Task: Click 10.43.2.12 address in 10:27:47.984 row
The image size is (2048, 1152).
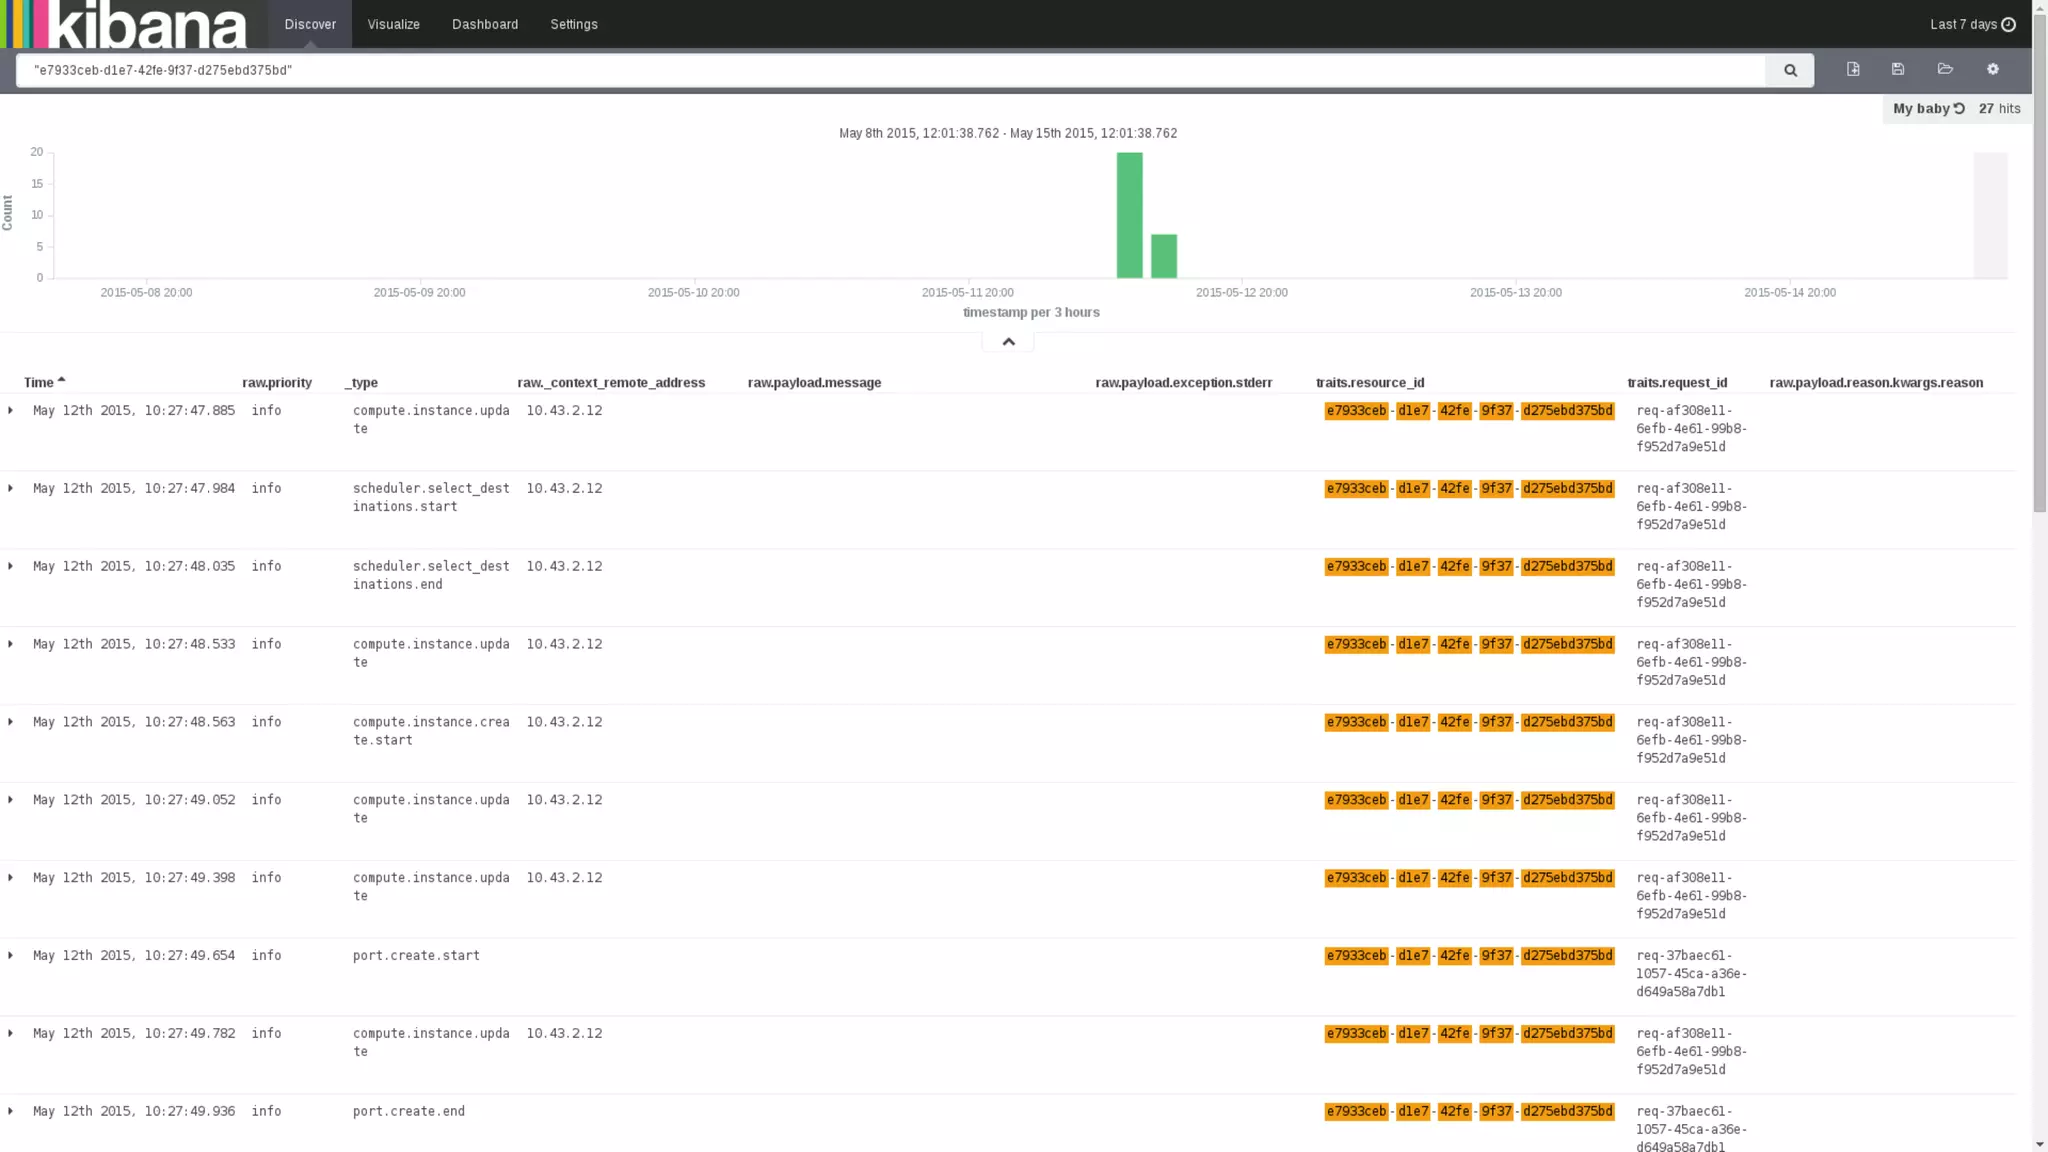Action: pyautogui.click(x=564, y=488)
